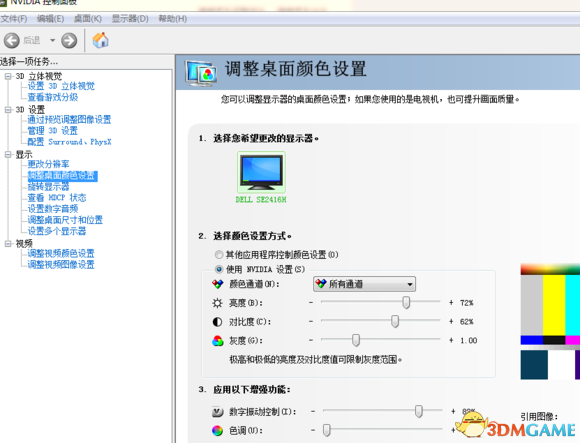
Task: Click the gamma RGB circles icon
Action: [x=218, y=341]
